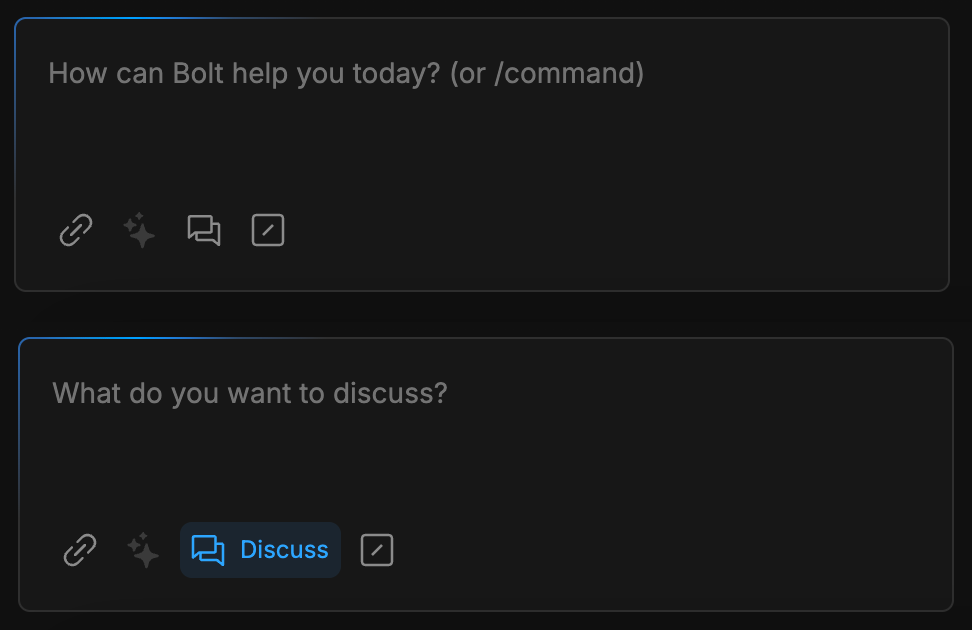The width and height of the screenshot is (972, 630).
Task: Click the "(or /command)" placeholder text
Action: tap(547, 74)
